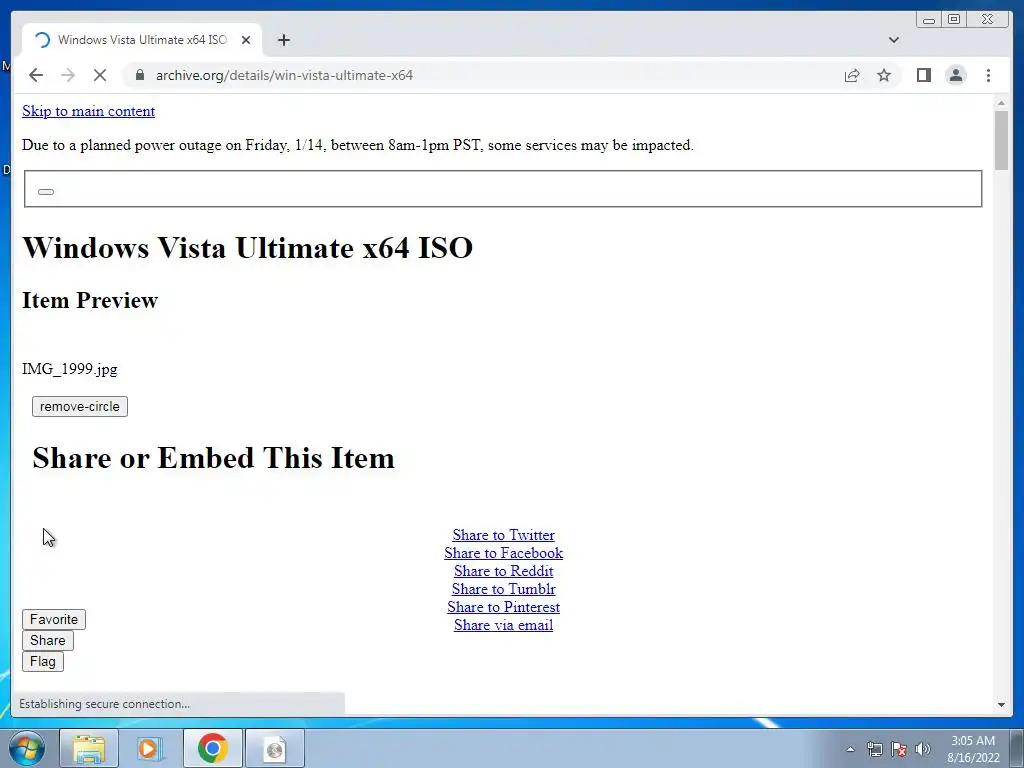
Task: Open the taskbar clock showing 3:05 AM
Action: click(973, 749)
